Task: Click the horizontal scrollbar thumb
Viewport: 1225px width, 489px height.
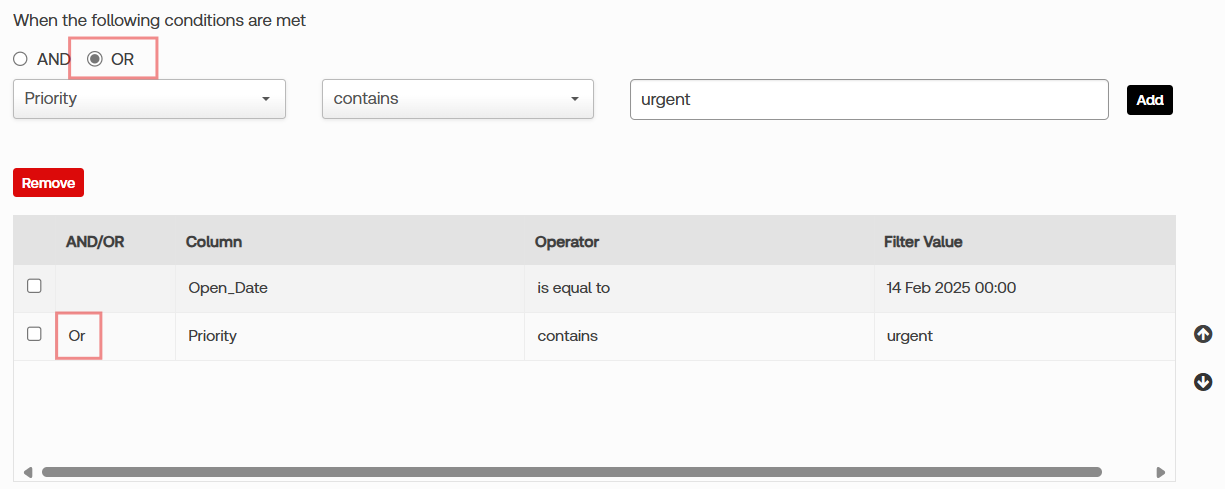Action: point(570,472)
